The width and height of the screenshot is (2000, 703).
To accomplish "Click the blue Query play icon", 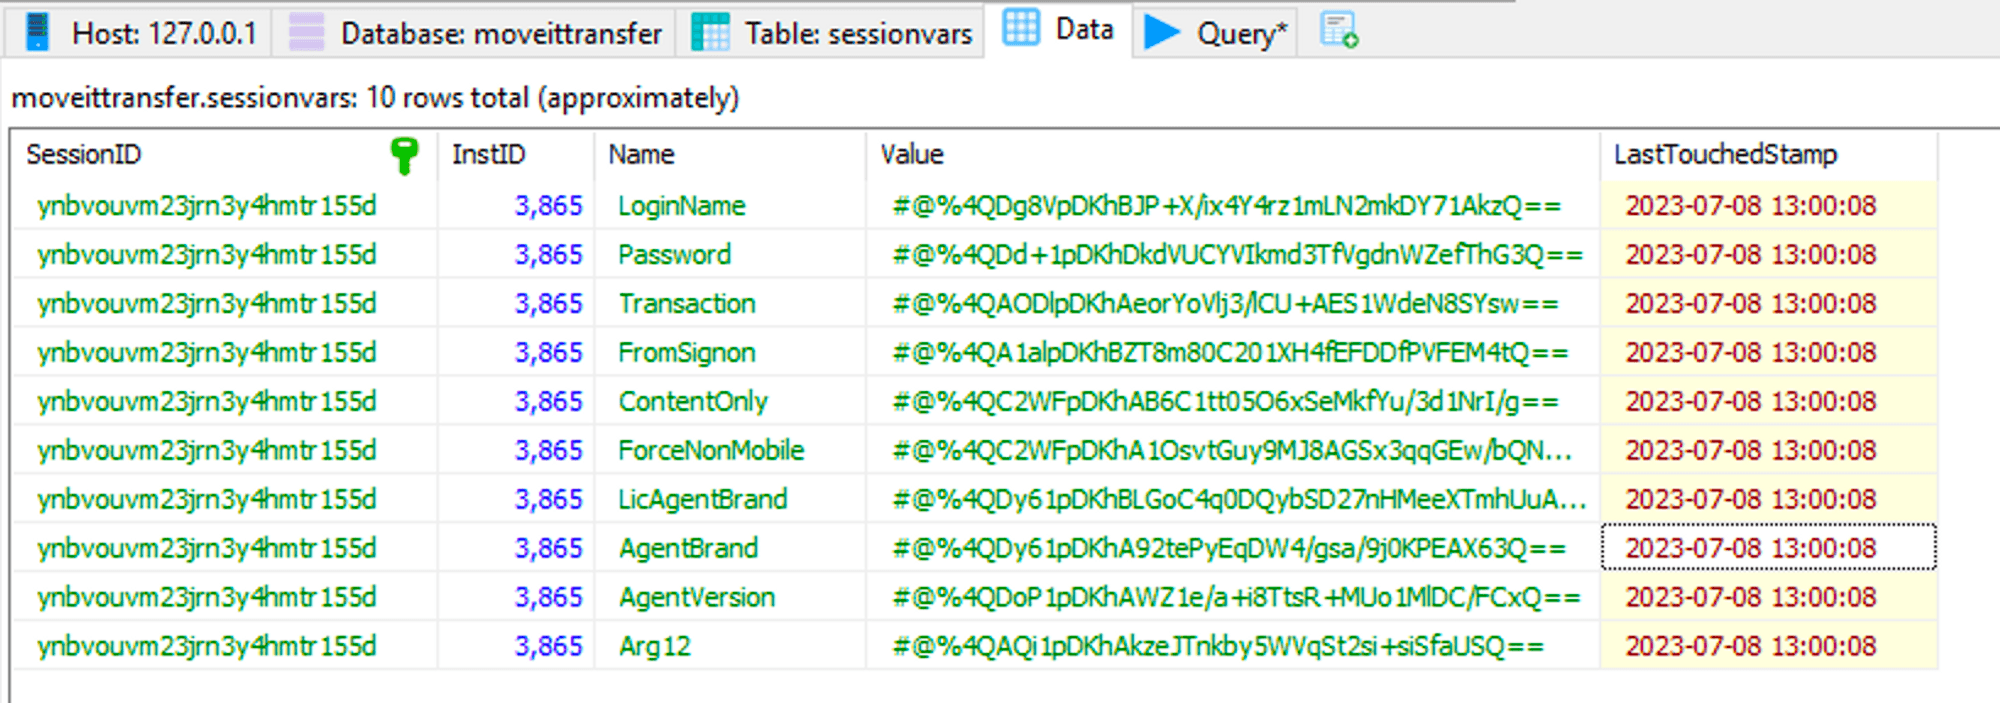I will [x=1161, y=32].
